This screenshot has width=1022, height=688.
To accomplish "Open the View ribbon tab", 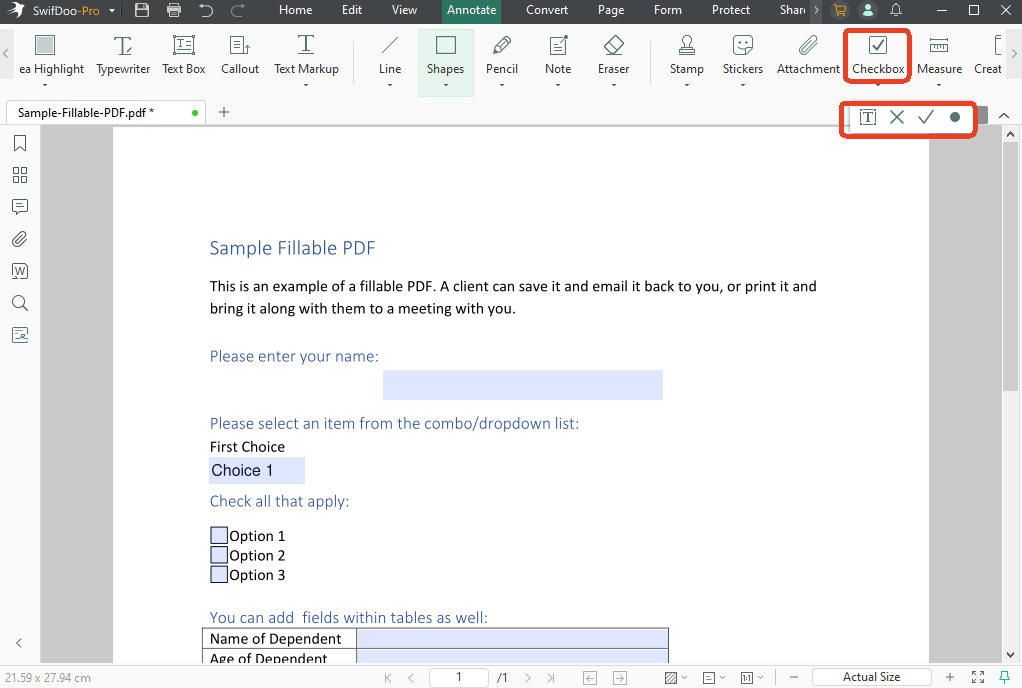I will tap(404, 10).
